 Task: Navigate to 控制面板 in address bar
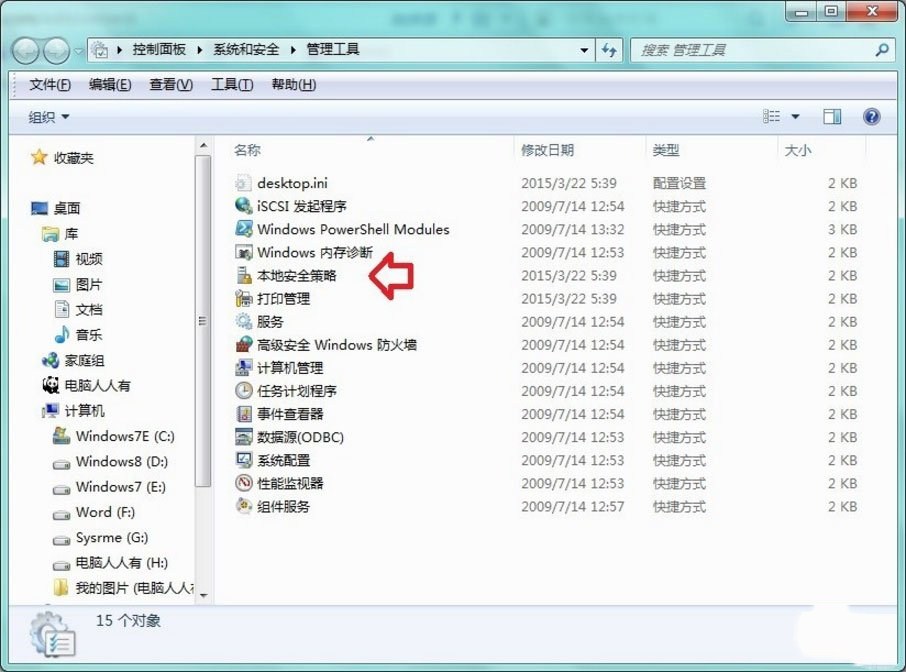[159, 50]
